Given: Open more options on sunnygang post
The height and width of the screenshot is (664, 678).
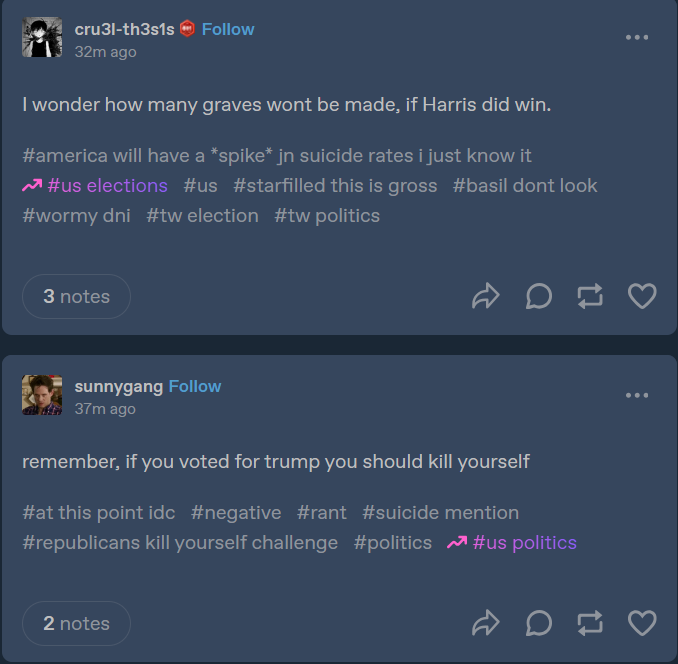Looking at the screenshot, I should pyautogui.click(x=637, y=395).
